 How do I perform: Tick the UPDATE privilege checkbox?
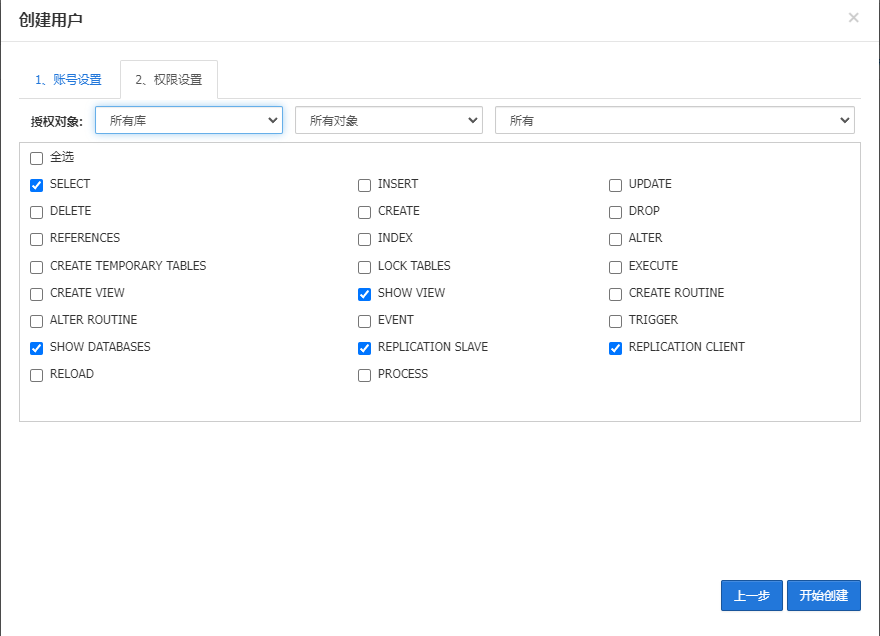(616, 185)
